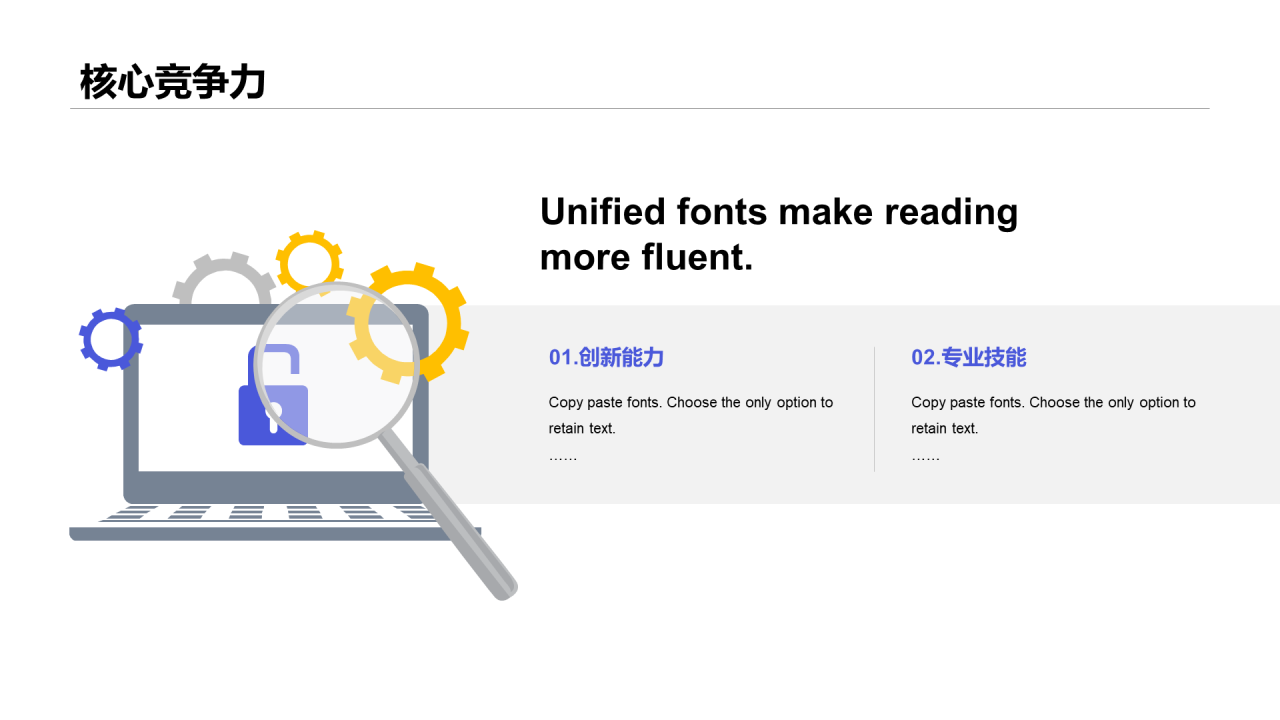This screenshot has width=1280, height=720.
Task: Click the ellipsis below the 02 paragraph
Action: [925, 457]
